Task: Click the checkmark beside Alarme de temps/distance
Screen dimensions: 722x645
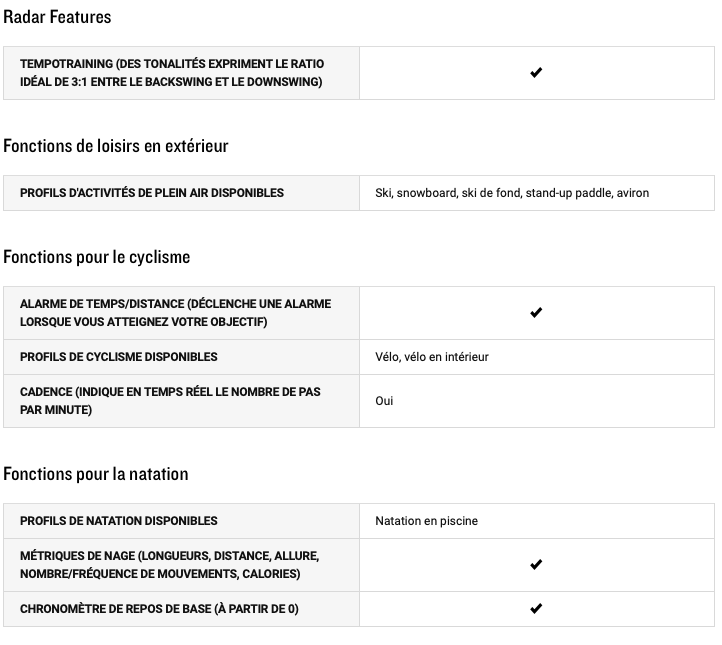Action: point(536,313)
